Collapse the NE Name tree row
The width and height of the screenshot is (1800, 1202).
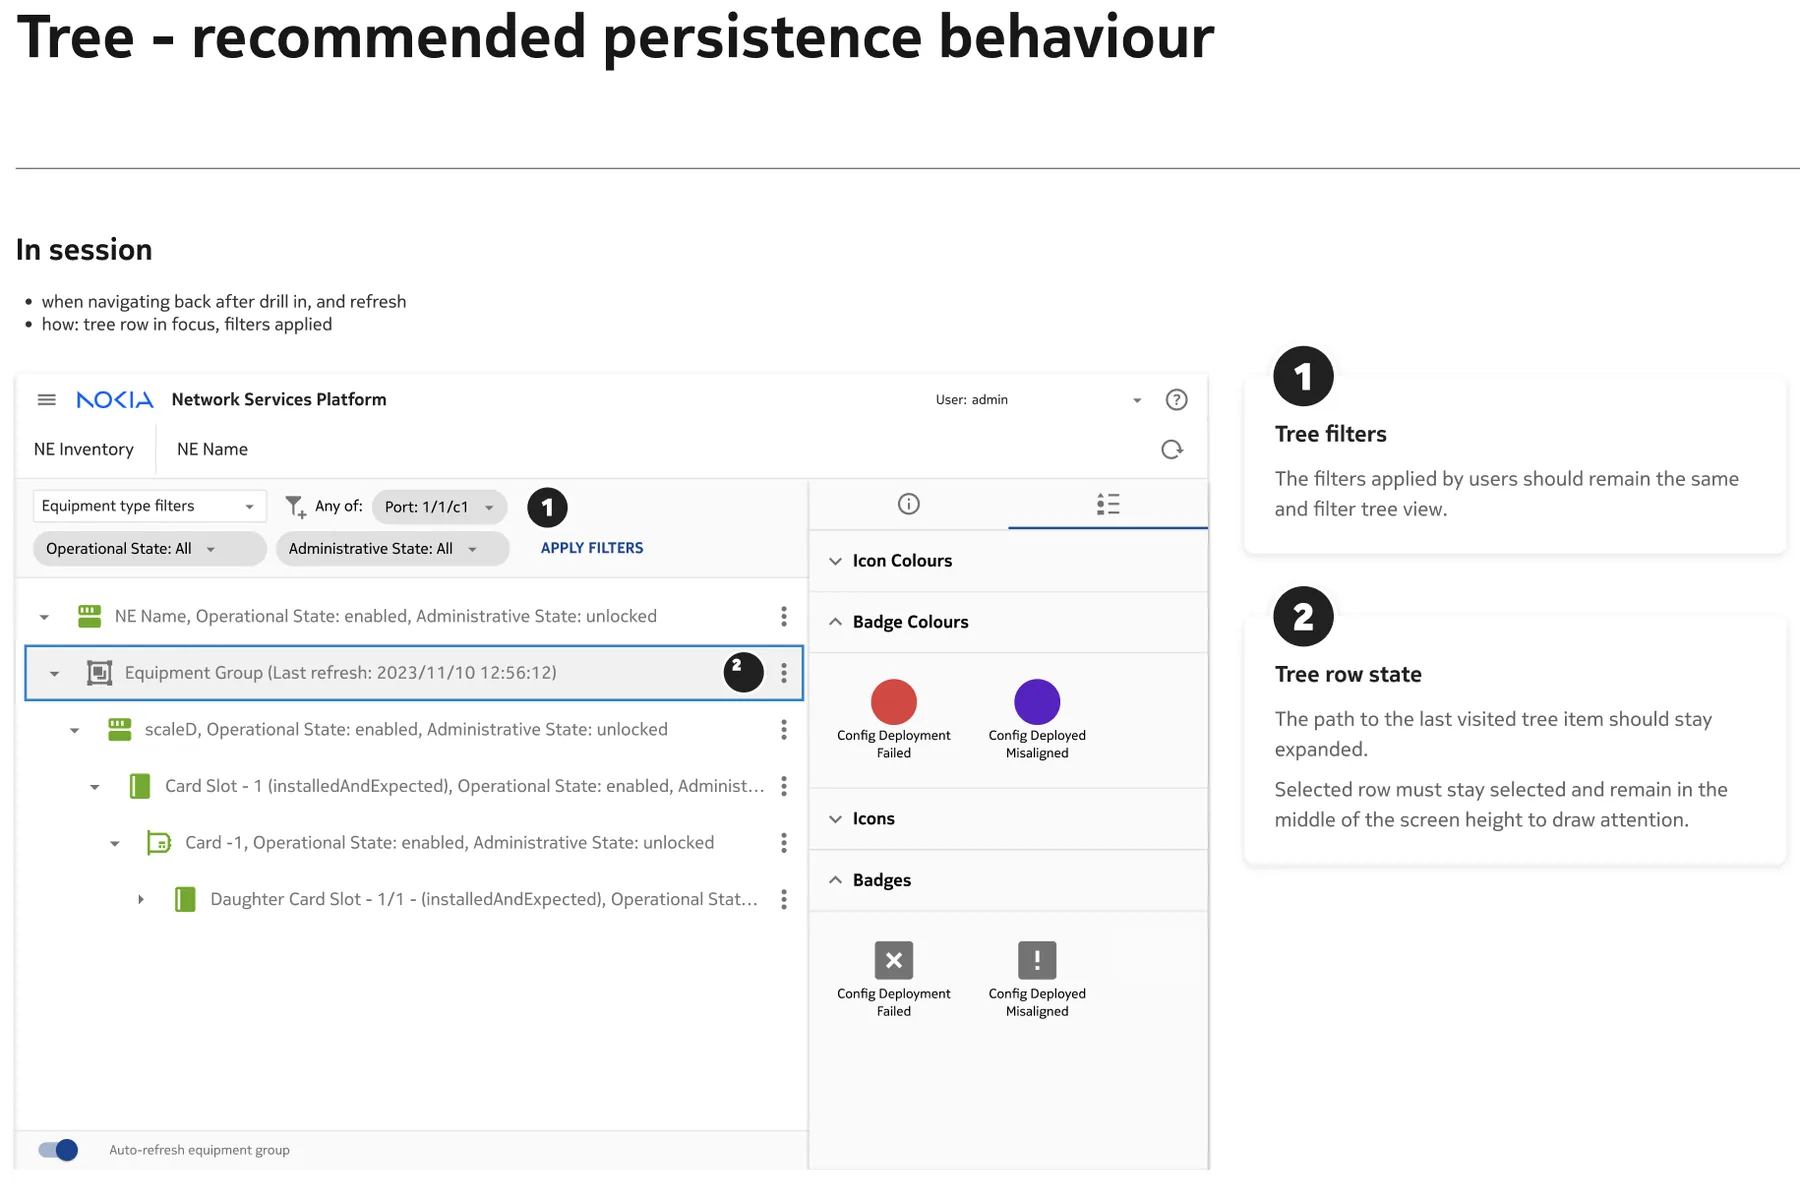pos(44,617)
